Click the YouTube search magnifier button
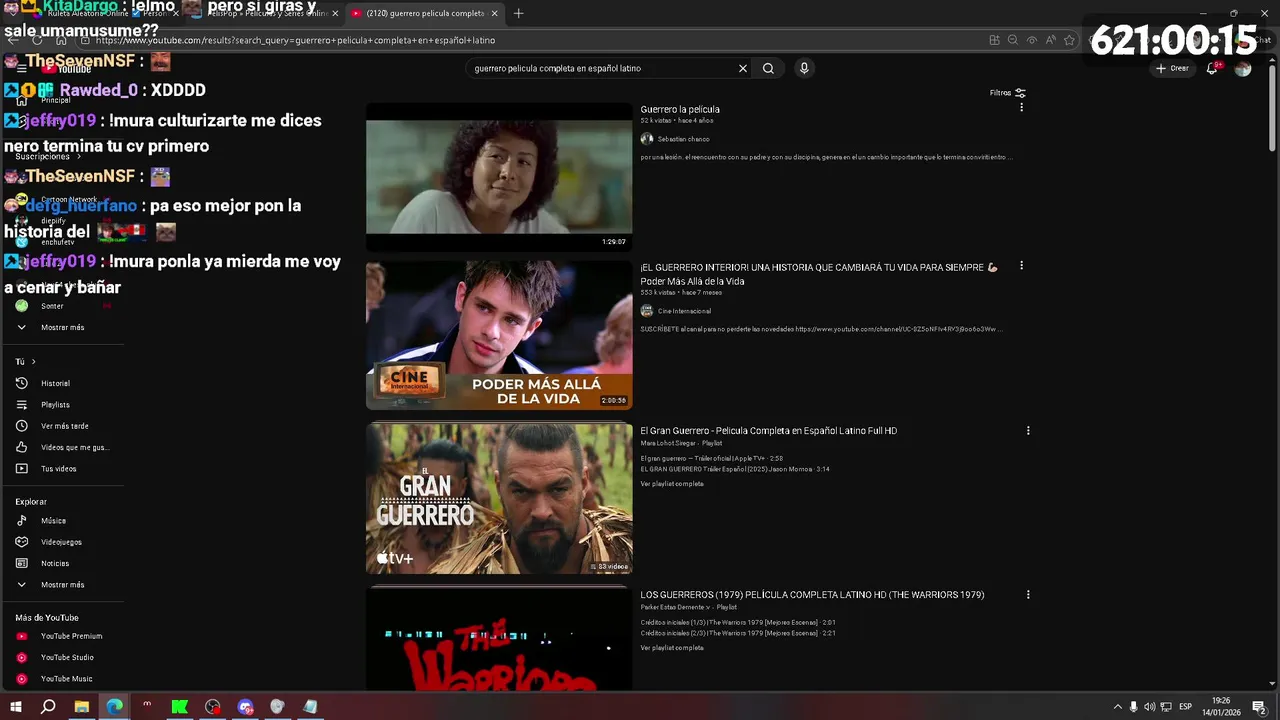1280x720 pixels. tap(768, 68)
